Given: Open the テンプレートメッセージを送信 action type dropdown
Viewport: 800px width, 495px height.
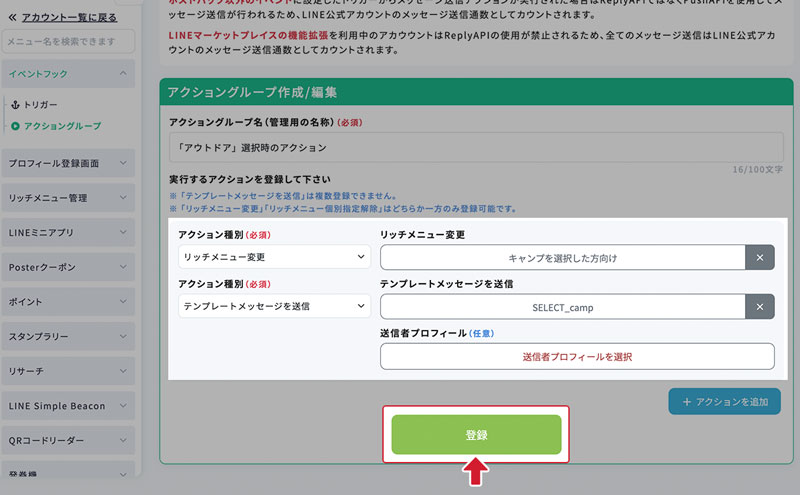Looking at the screenshot, I should click(x=274, y=306).
